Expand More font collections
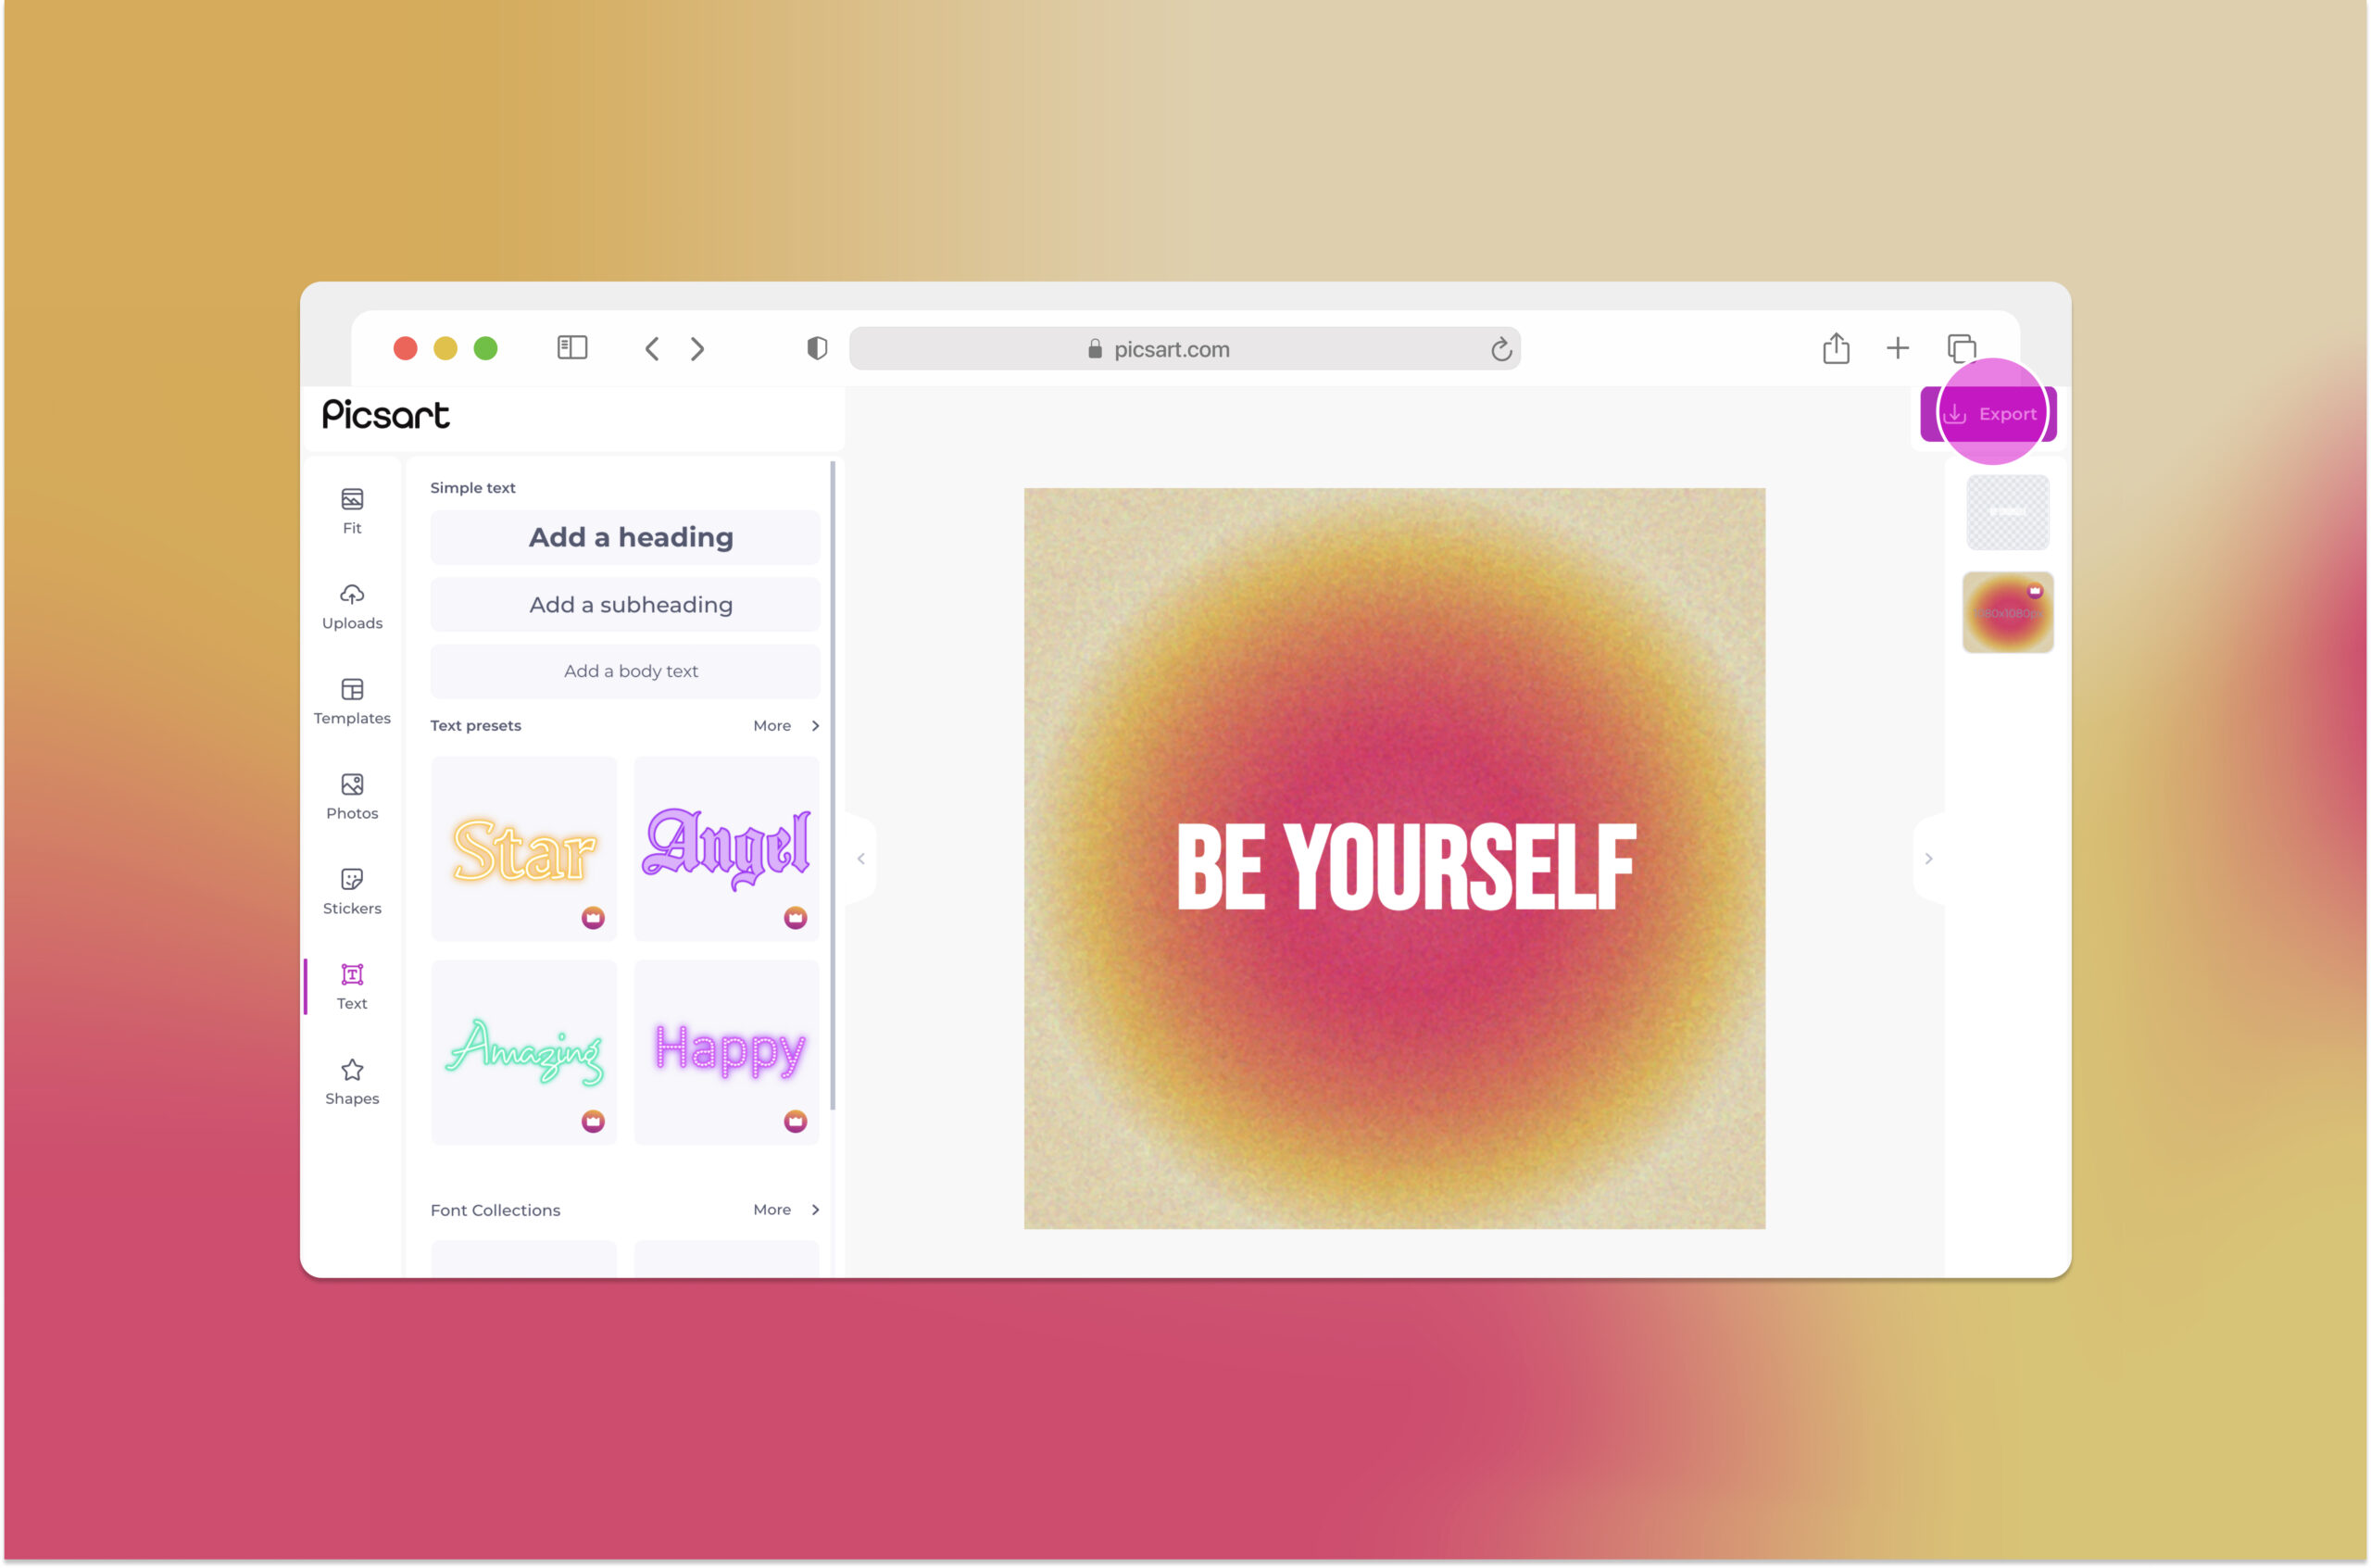The height and width of the screenshot is (1568, 2371). click(787, 1208)
